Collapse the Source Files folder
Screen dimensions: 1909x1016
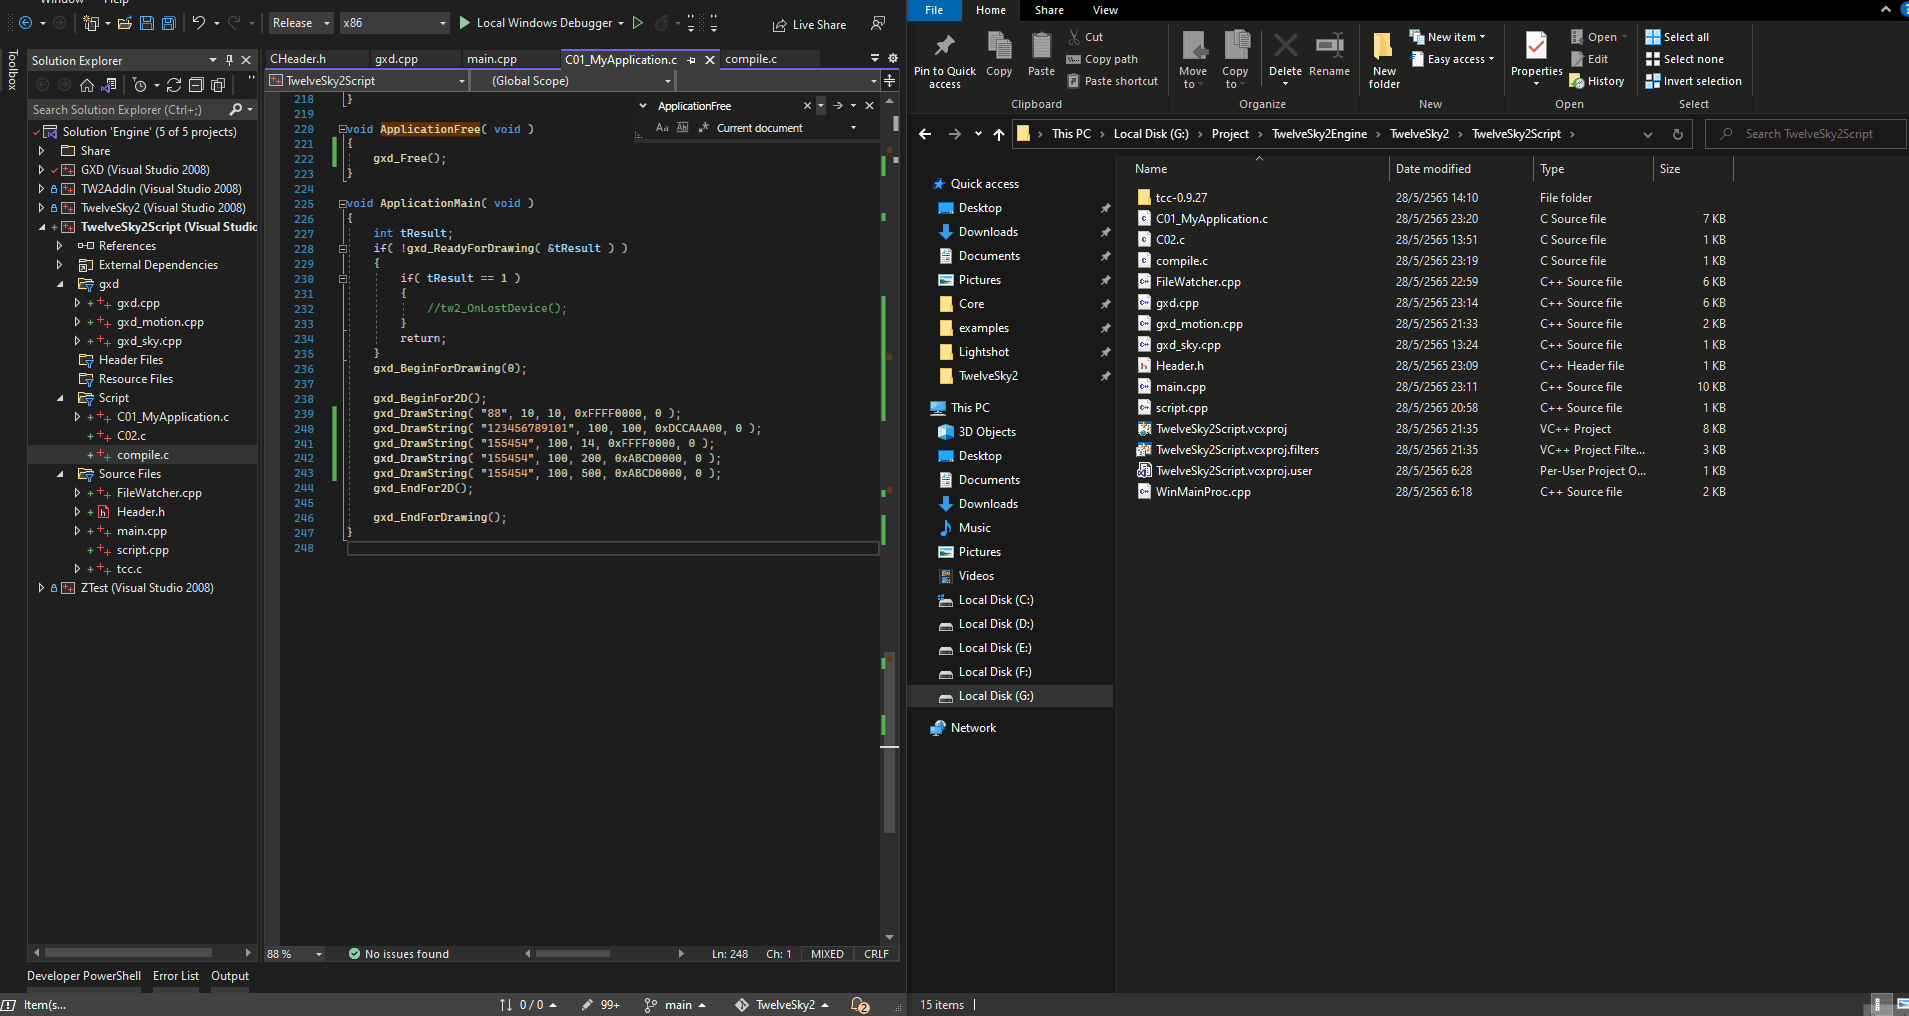pos(60,474)
